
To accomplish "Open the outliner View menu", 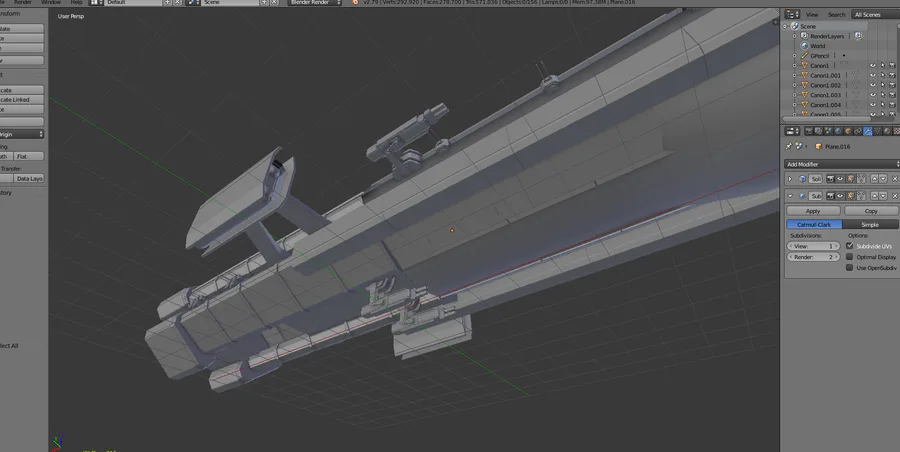I will (x=812, y=14).
